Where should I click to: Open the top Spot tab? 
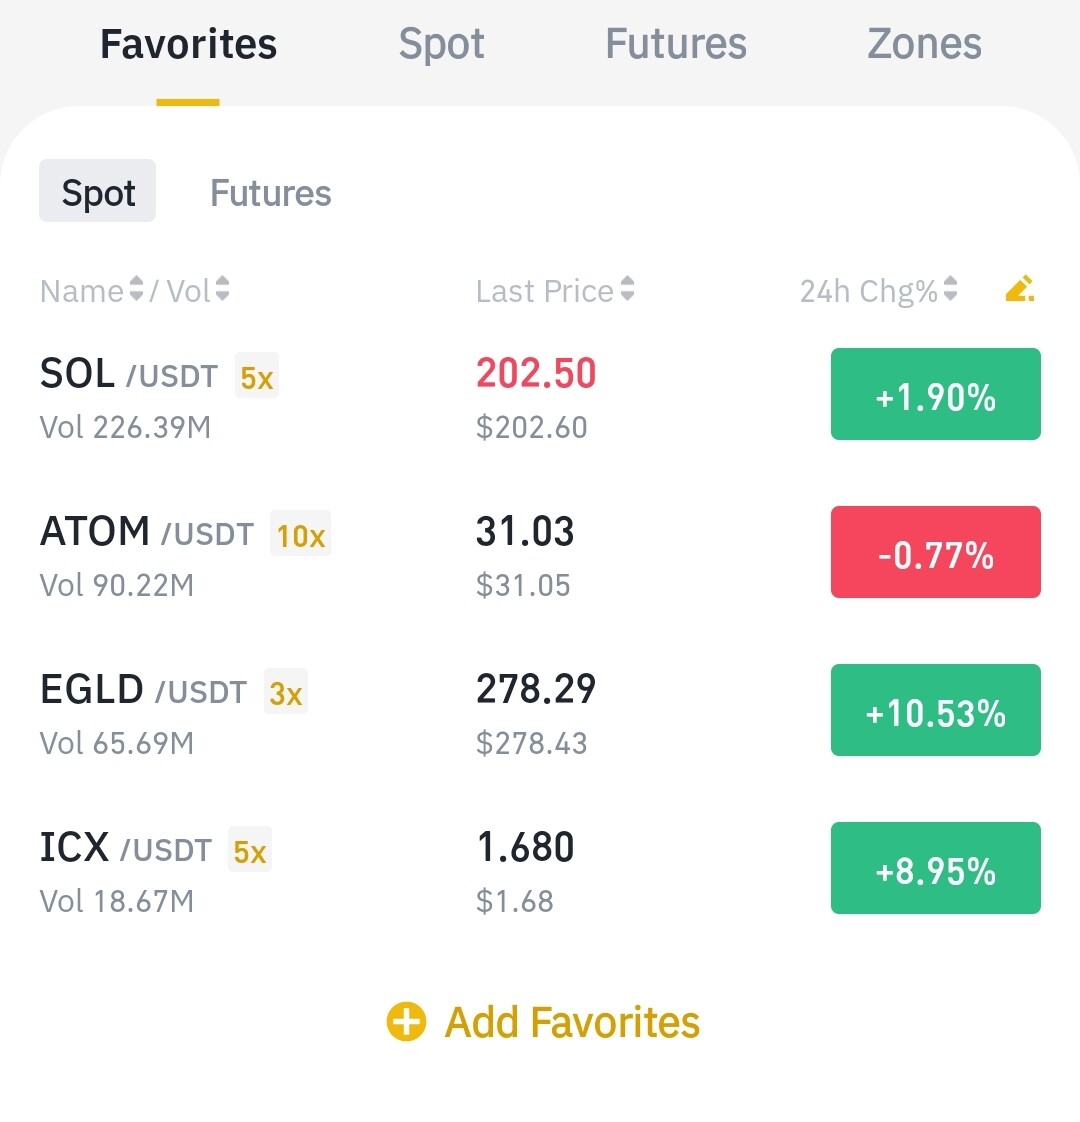tap(441, 44)
